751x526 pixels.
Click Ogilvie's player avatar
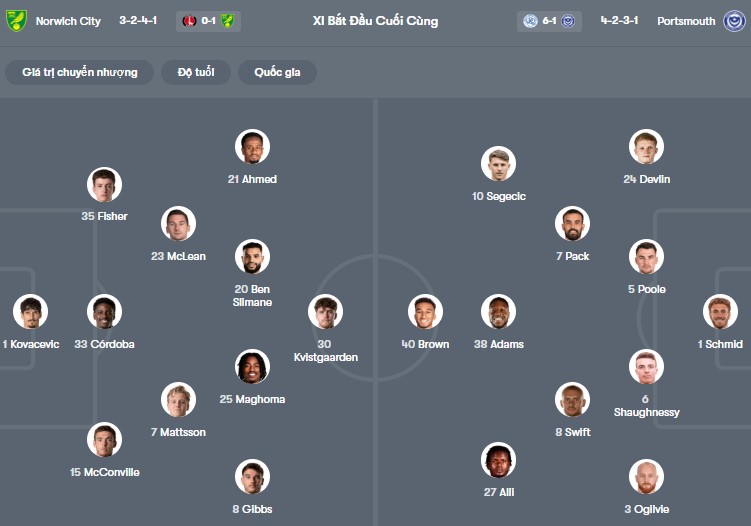(x=647, y=477)
